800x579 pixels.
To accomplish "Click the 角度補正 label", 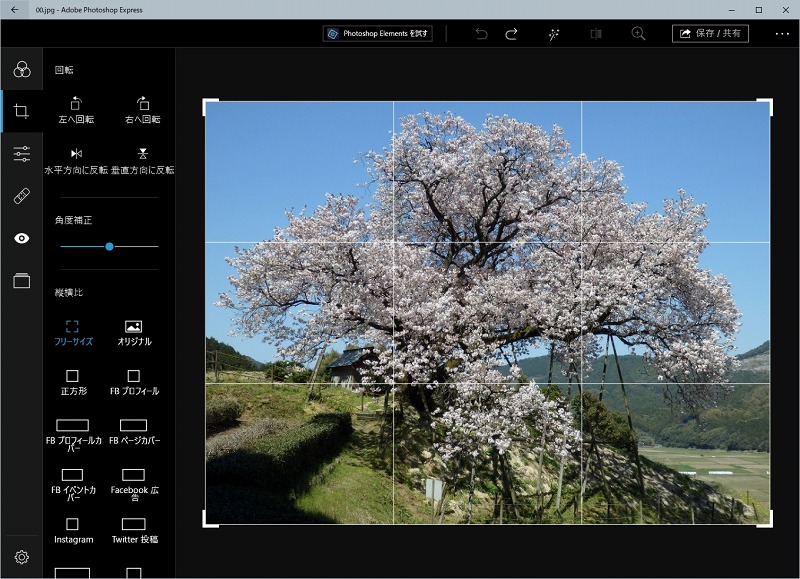I will click(x=73, y=220).
